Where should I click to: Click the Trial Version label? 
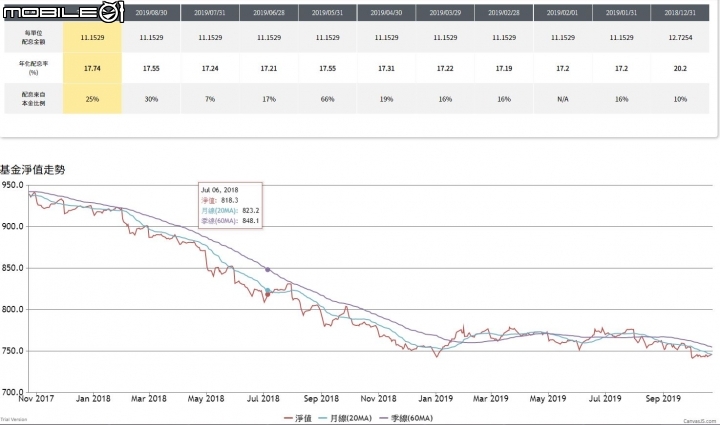[x=14, y=419]
